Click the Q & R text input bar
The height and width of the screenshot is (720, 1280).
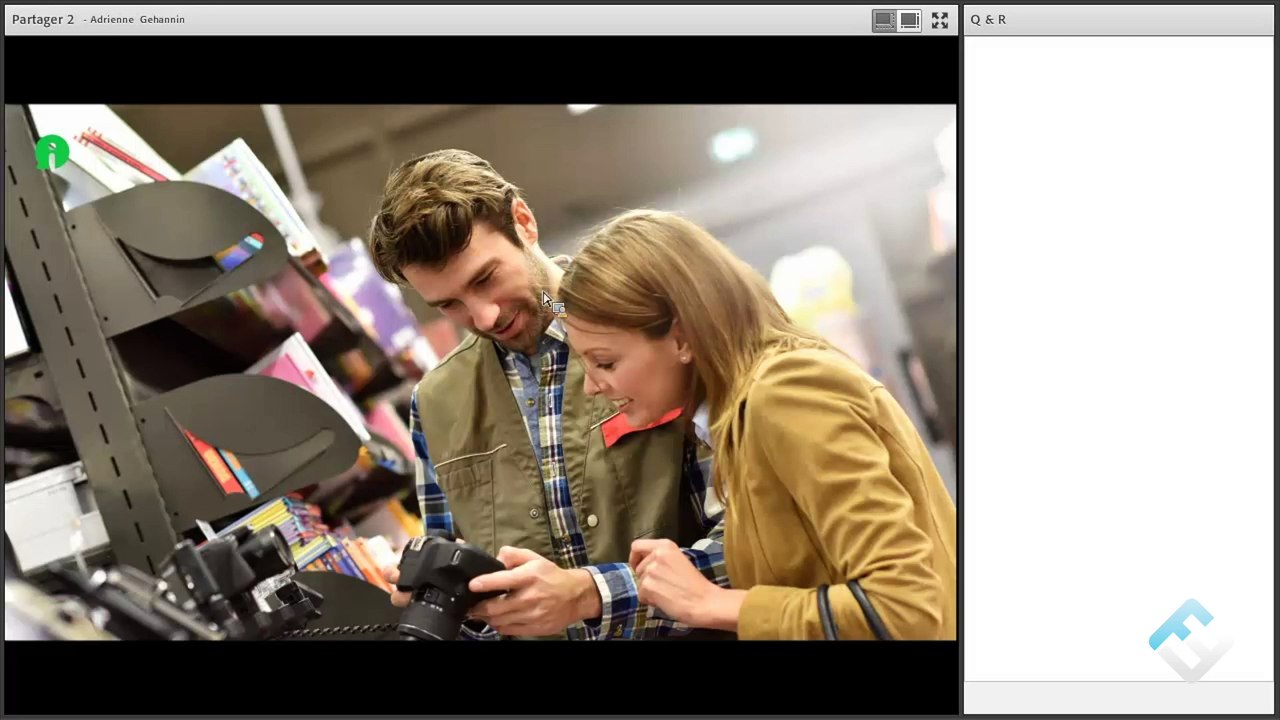point(1118,697)
